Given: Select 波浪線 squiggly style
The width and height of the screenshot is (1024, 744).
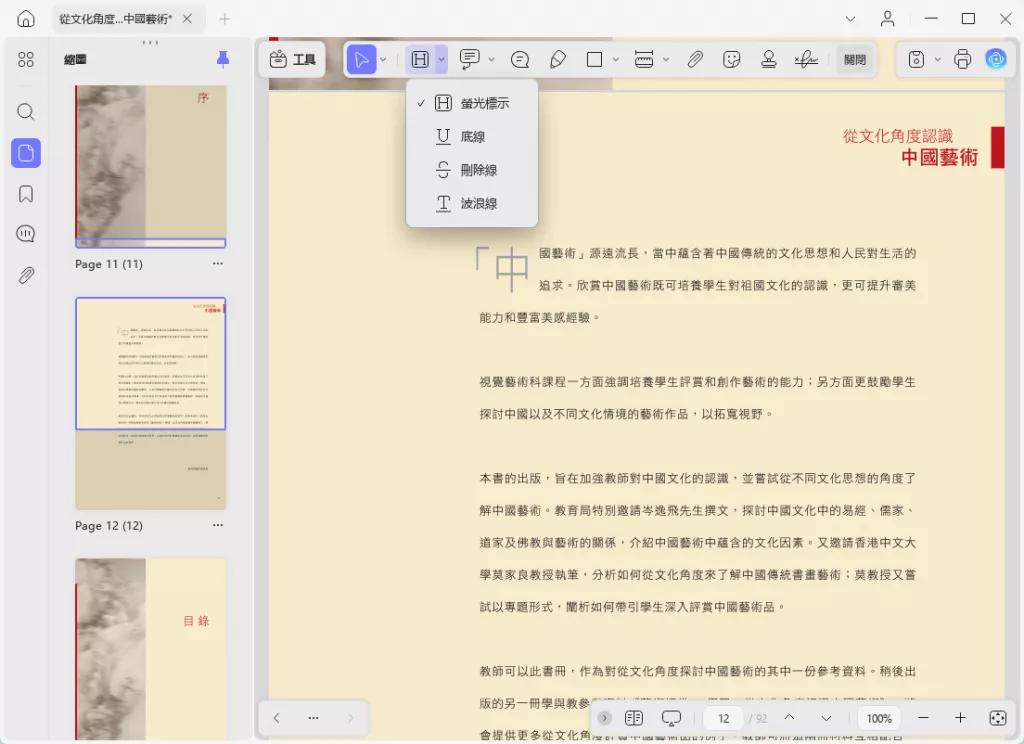Looking at the screenshot, I should (x=471, y=203).
